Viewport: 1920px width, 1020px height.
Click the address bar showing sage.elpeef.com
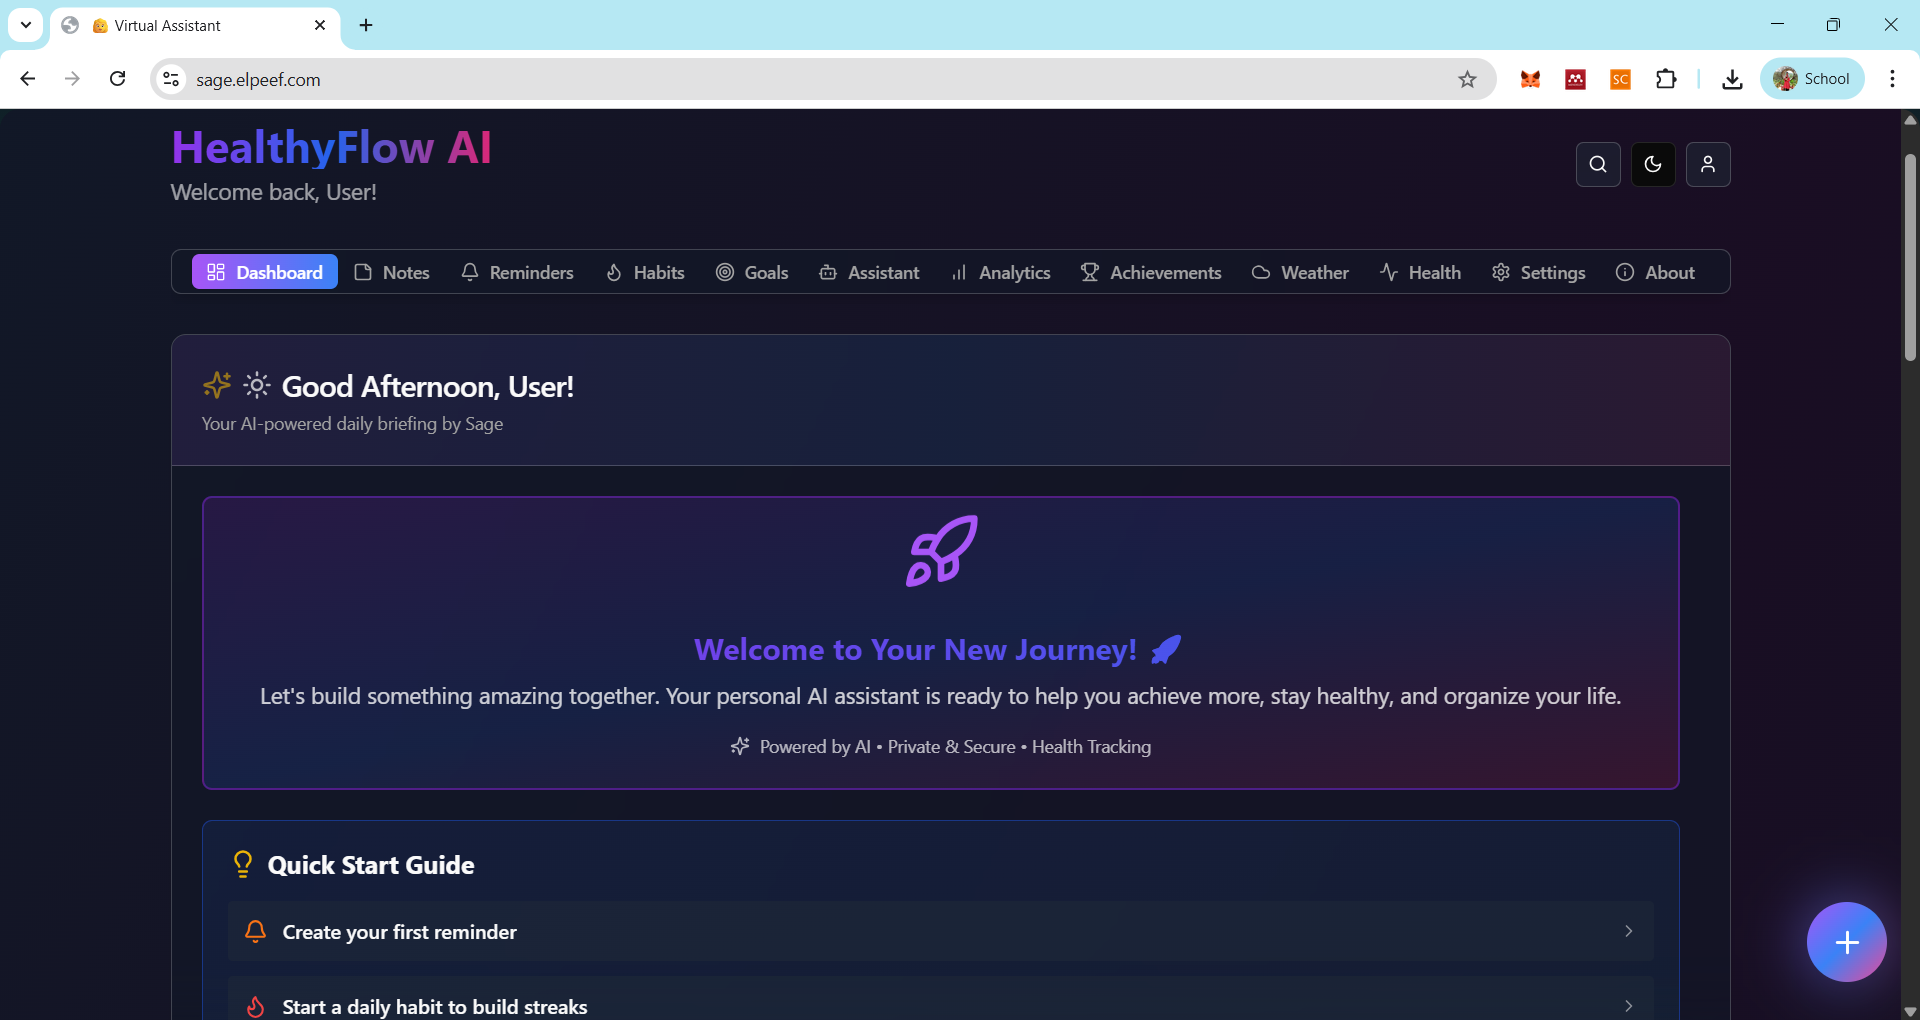click(823, 79)
